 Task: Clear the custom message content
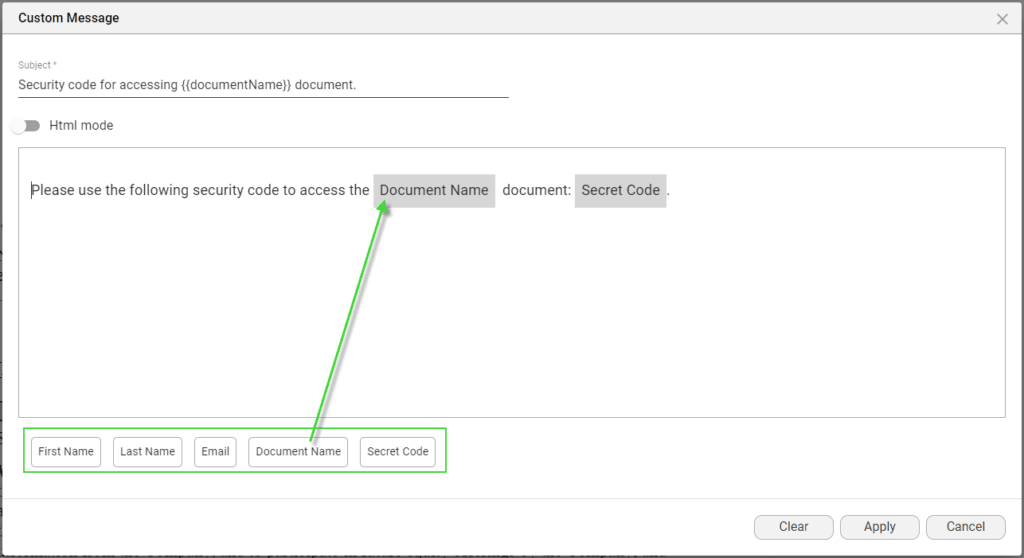[x=793, y=527]
